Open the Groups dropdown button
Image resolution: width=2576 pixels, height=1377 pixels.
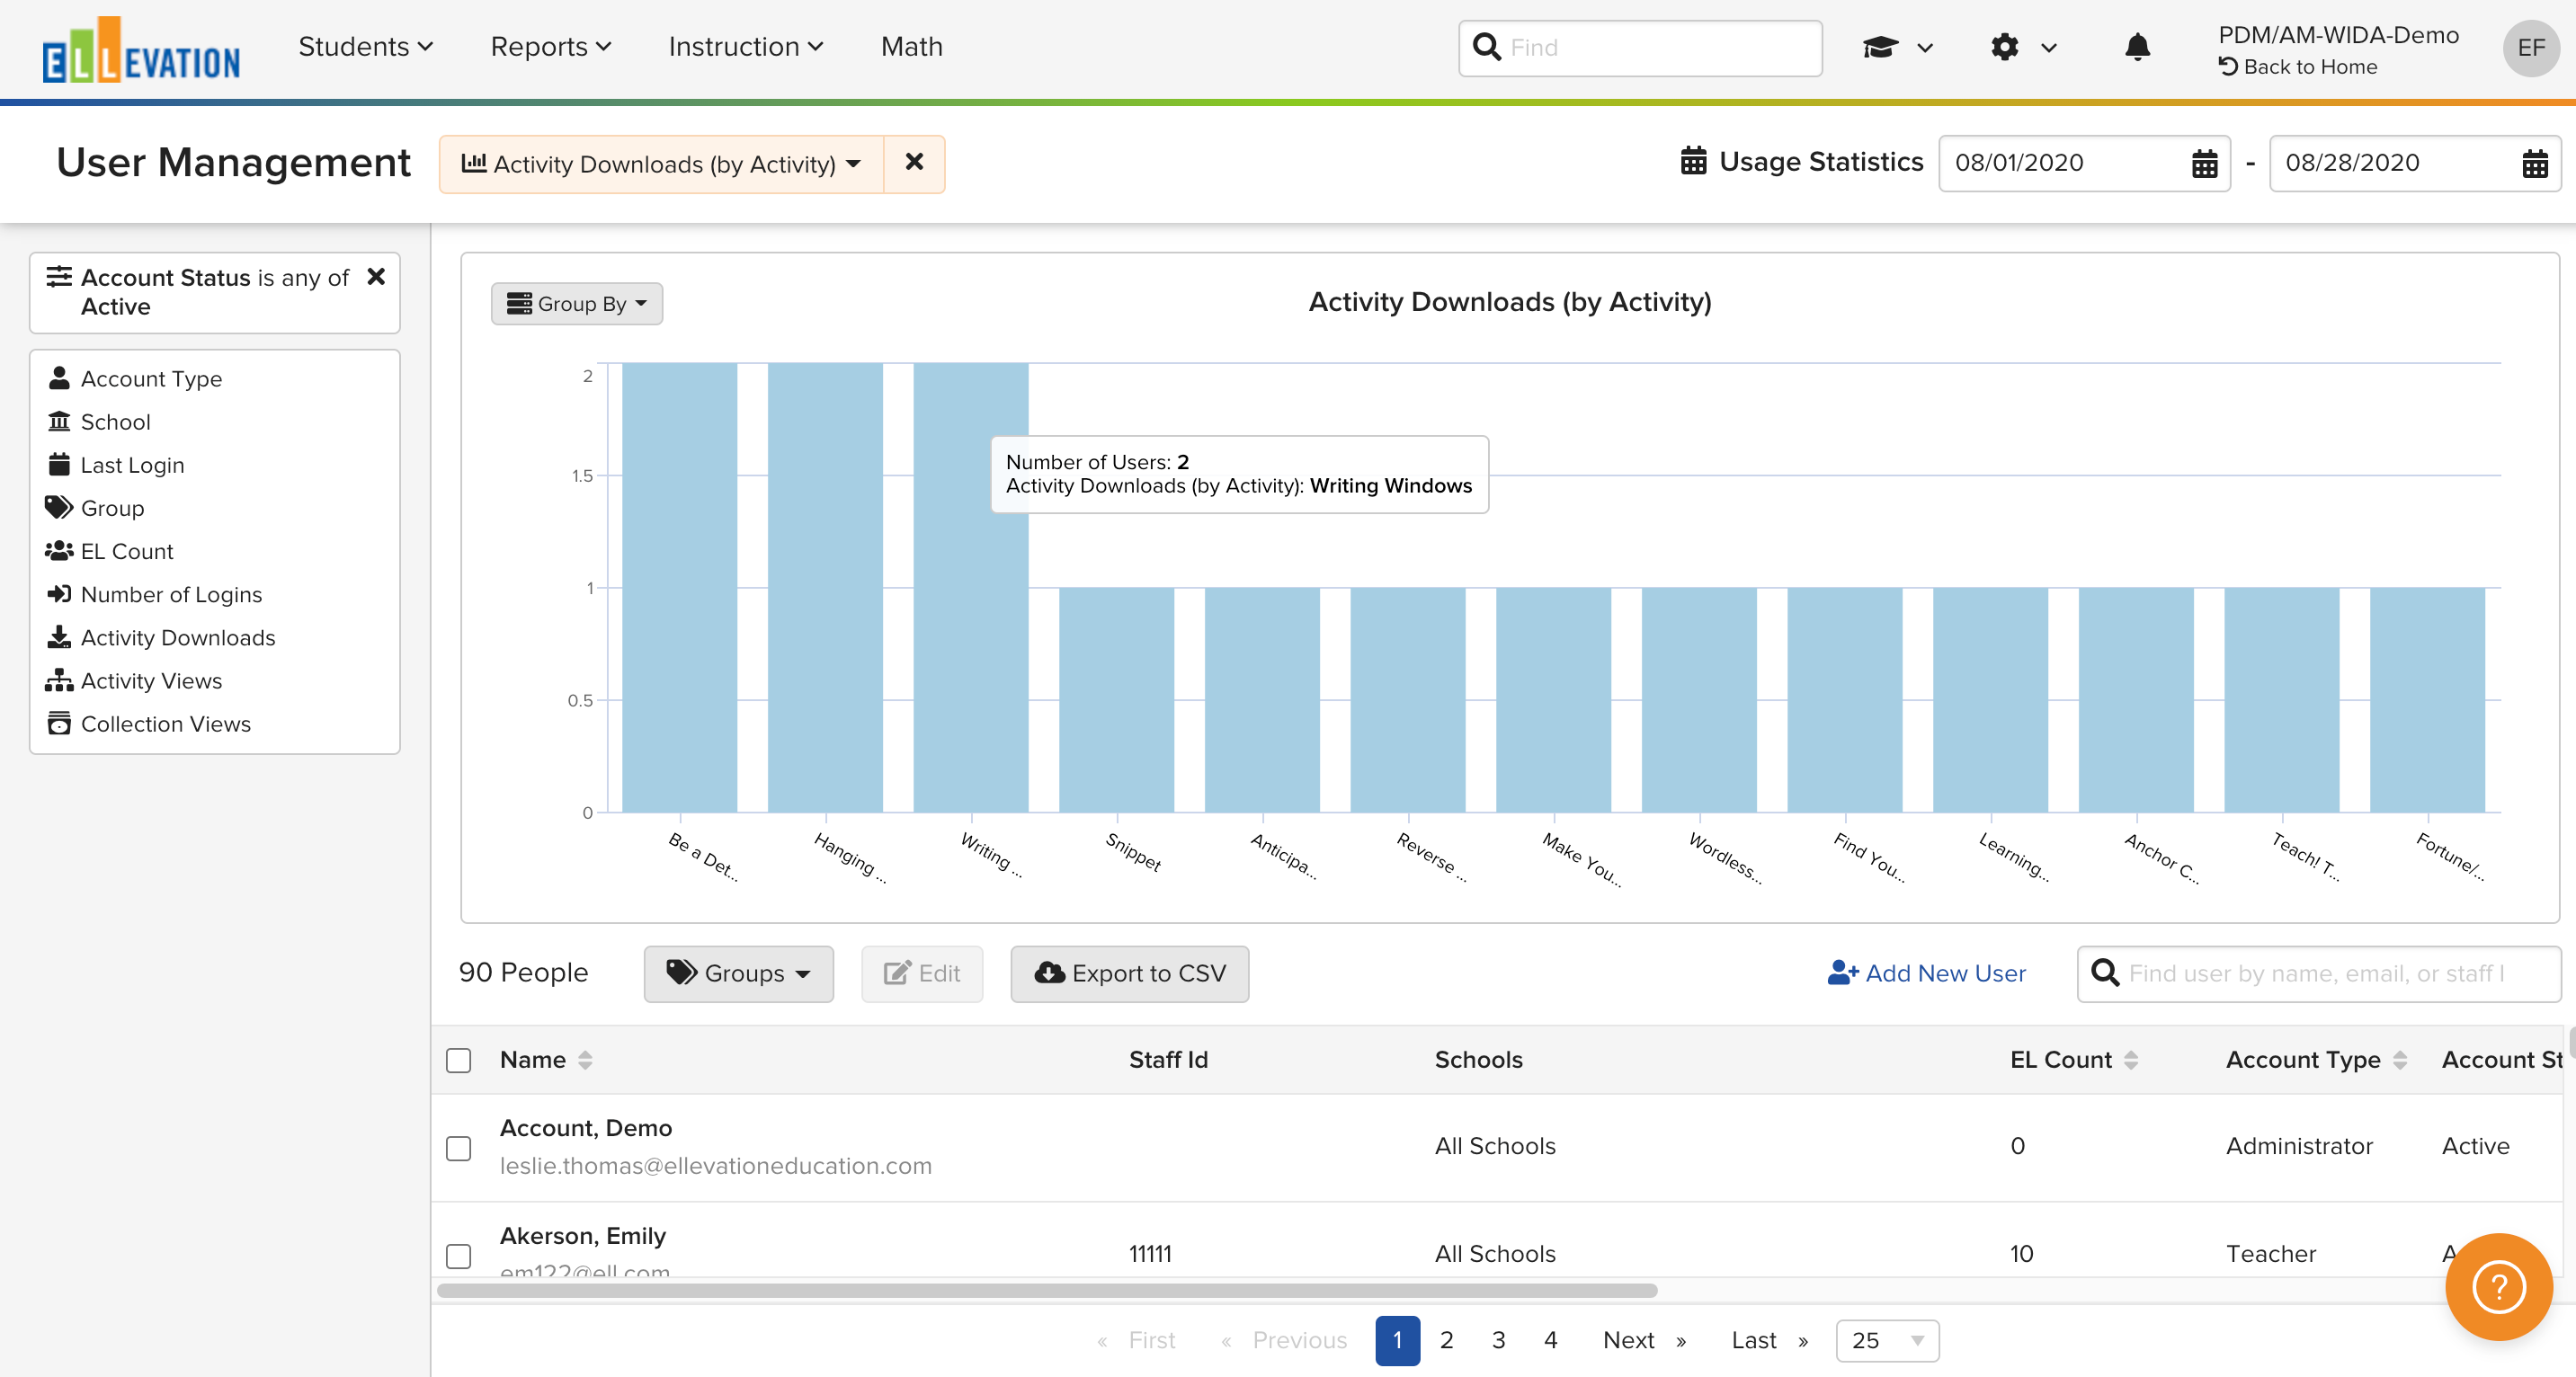point(738,973)
